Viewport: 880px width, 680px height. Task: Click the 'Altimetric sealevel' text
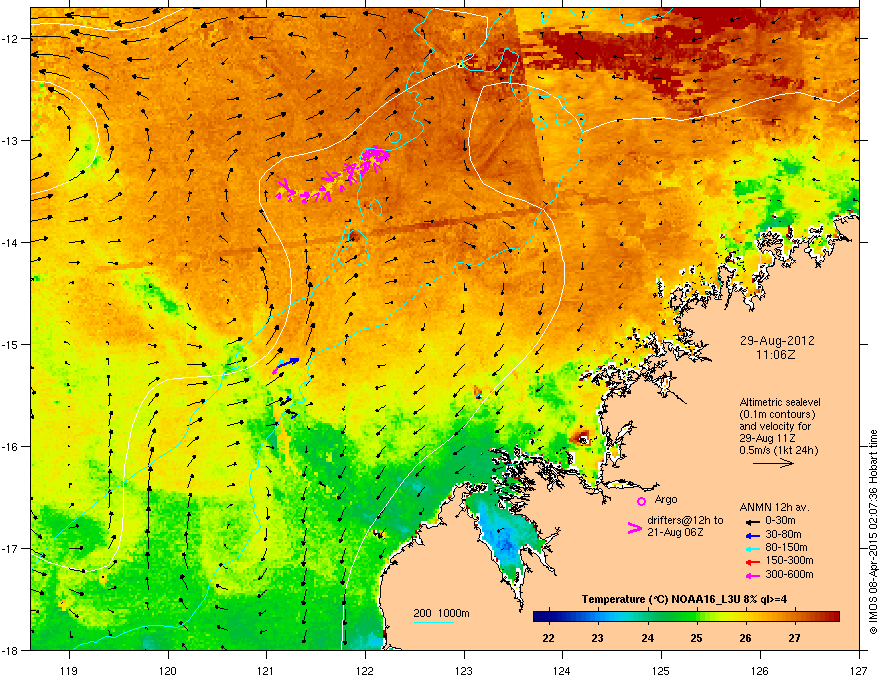click(780, 402)
